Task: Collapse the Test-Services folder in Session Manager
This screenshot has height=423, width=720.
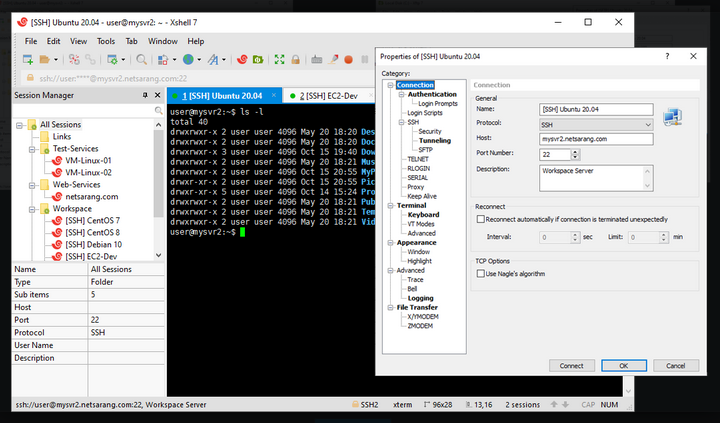Action: coord(32,149)
